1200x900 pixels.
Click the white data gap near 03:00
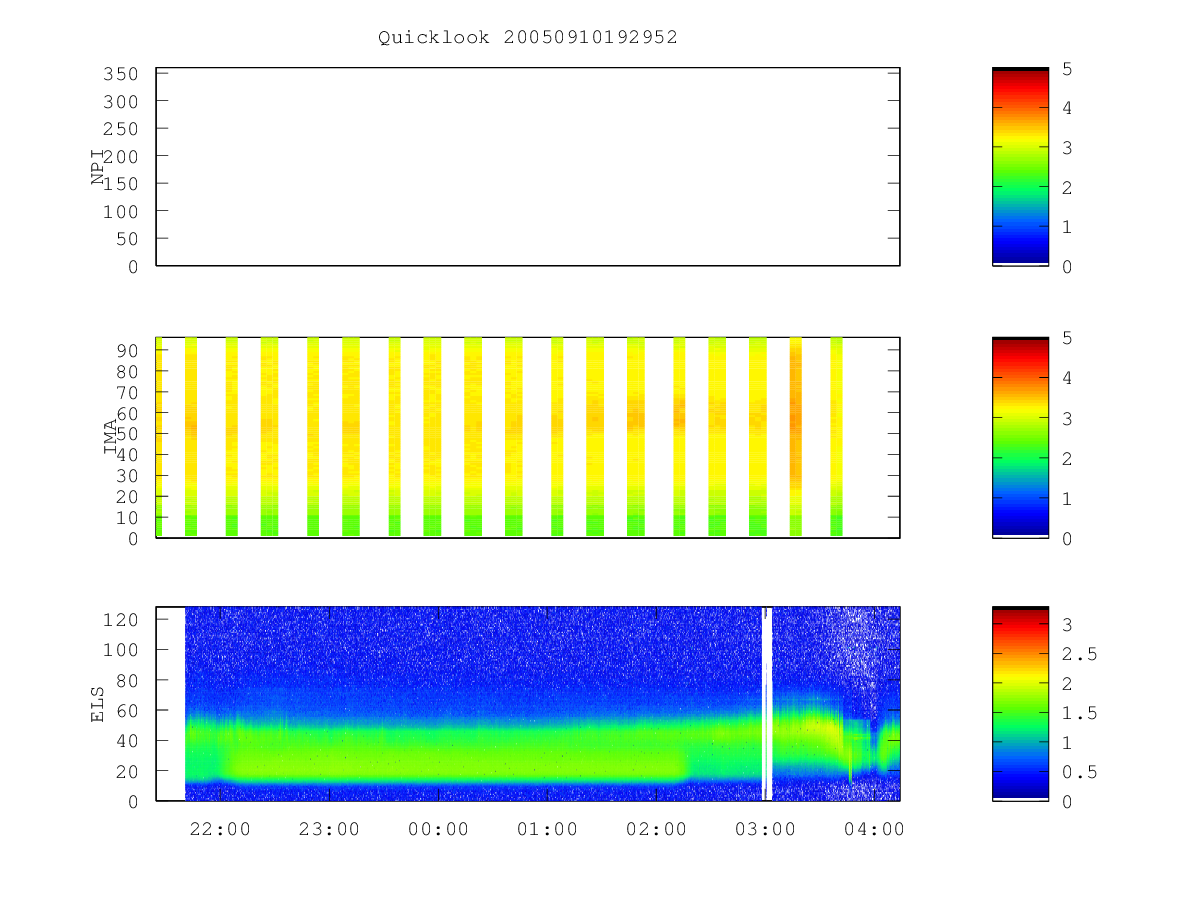[767, 704]
